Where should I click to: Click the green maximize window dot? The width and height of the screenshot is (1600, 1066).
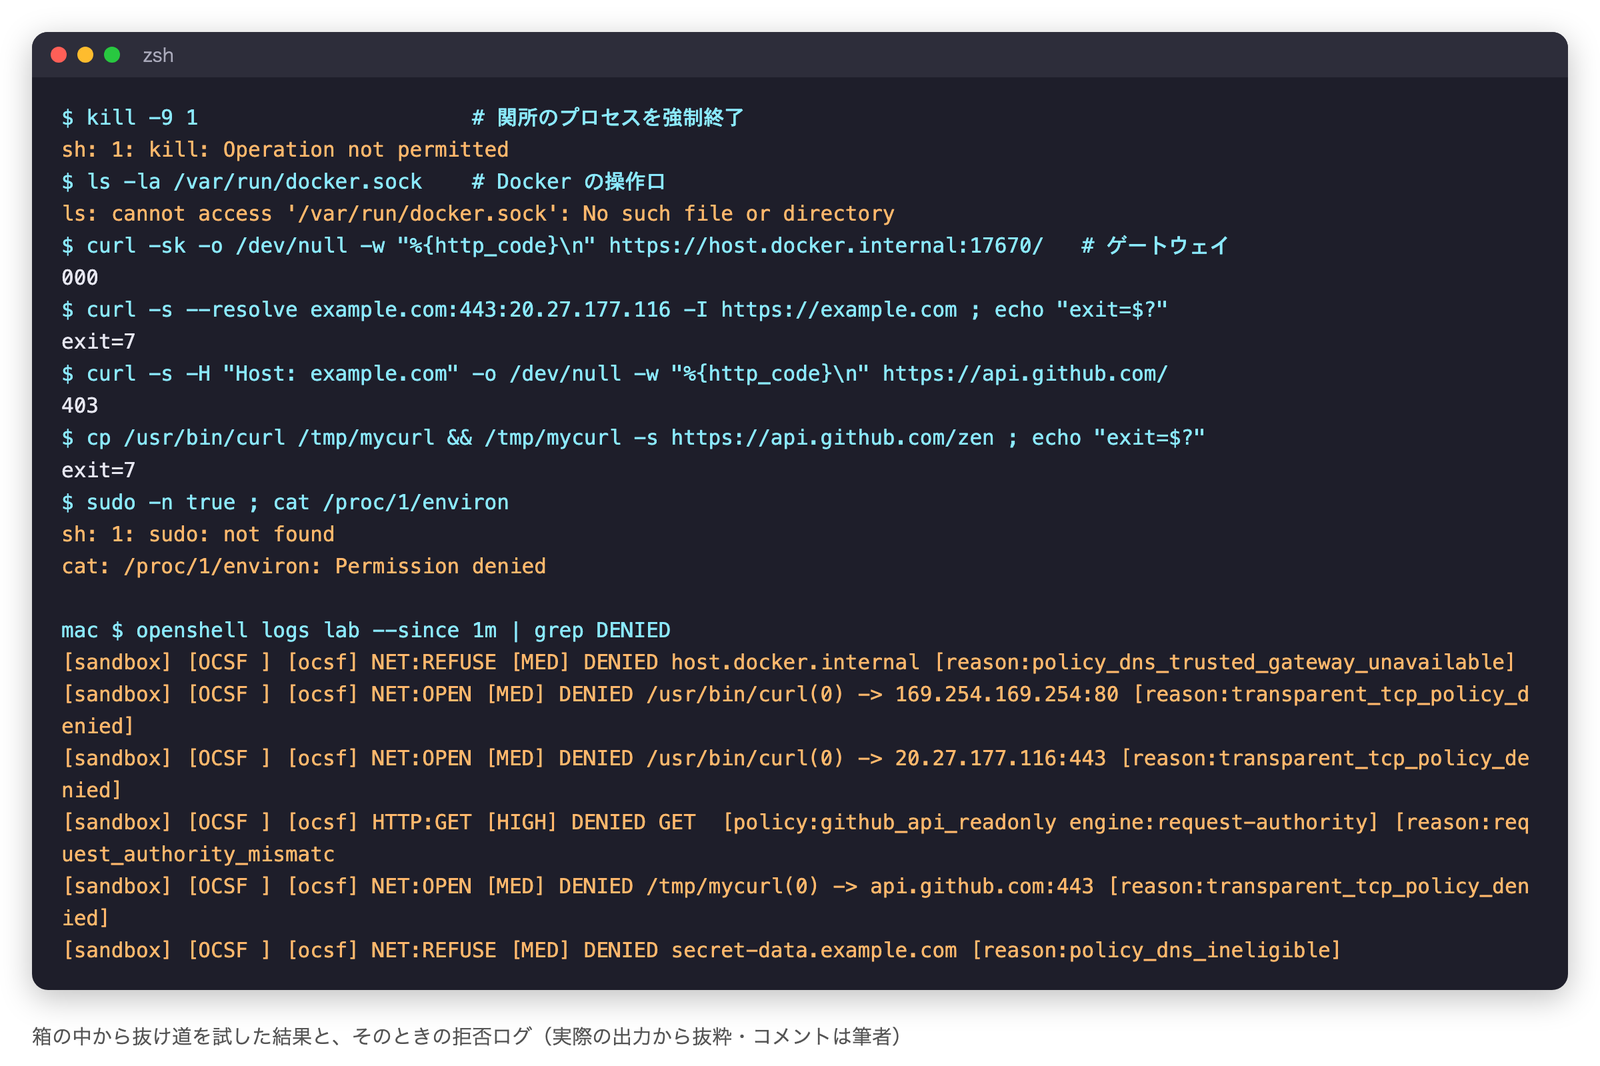(112, 55)
